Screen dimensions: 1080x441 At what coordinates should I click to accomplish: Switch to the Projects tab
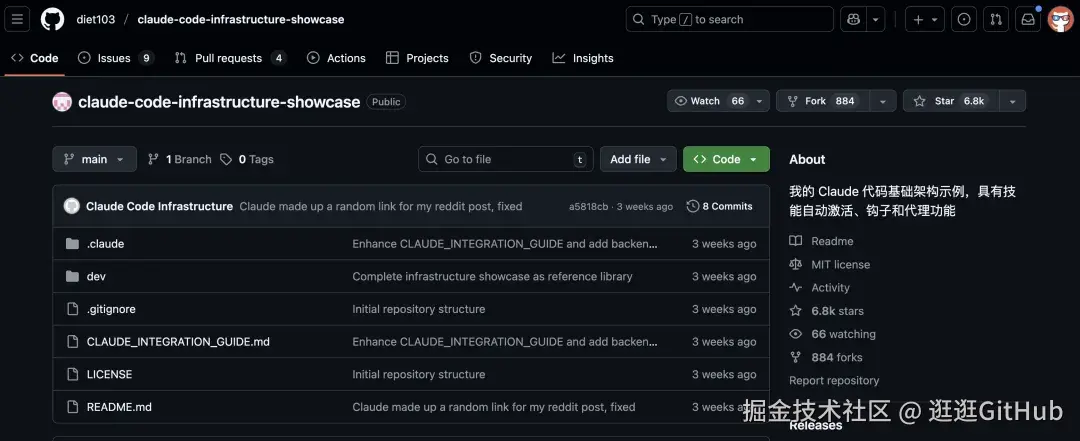click(x=417, y=59)
